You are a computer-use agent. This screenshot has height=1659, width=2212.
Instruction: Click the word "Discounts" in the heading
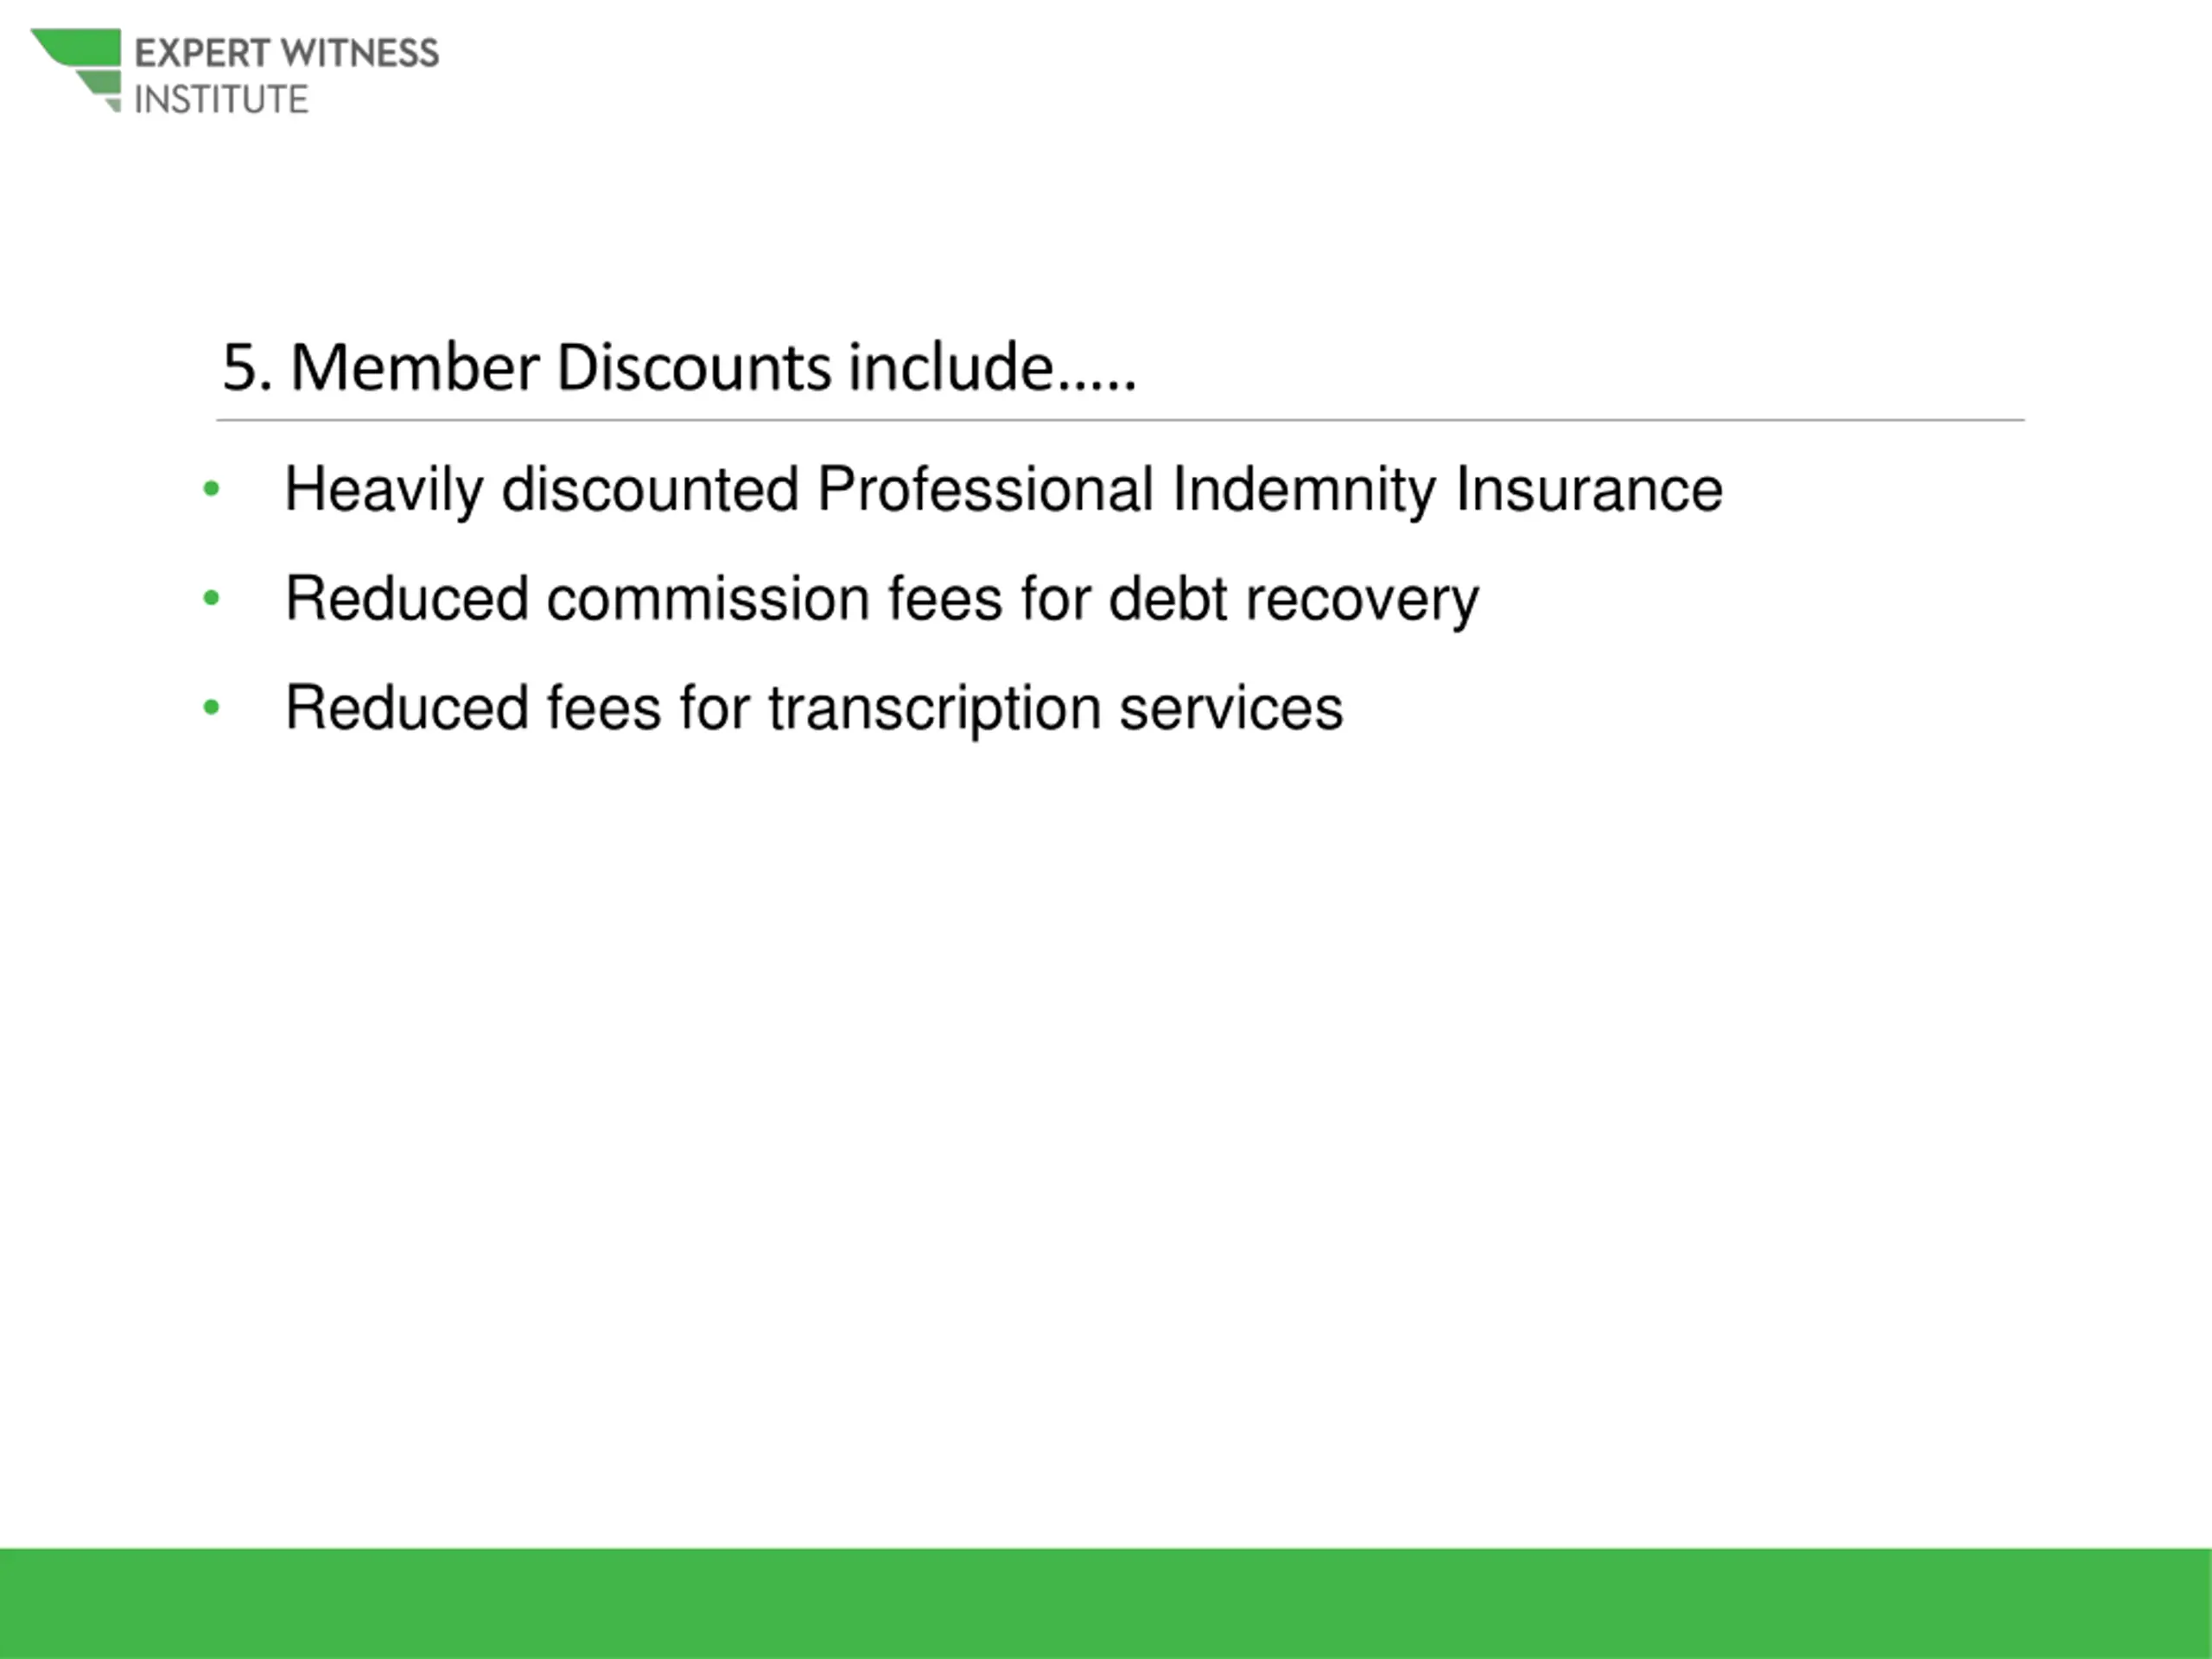693,367
